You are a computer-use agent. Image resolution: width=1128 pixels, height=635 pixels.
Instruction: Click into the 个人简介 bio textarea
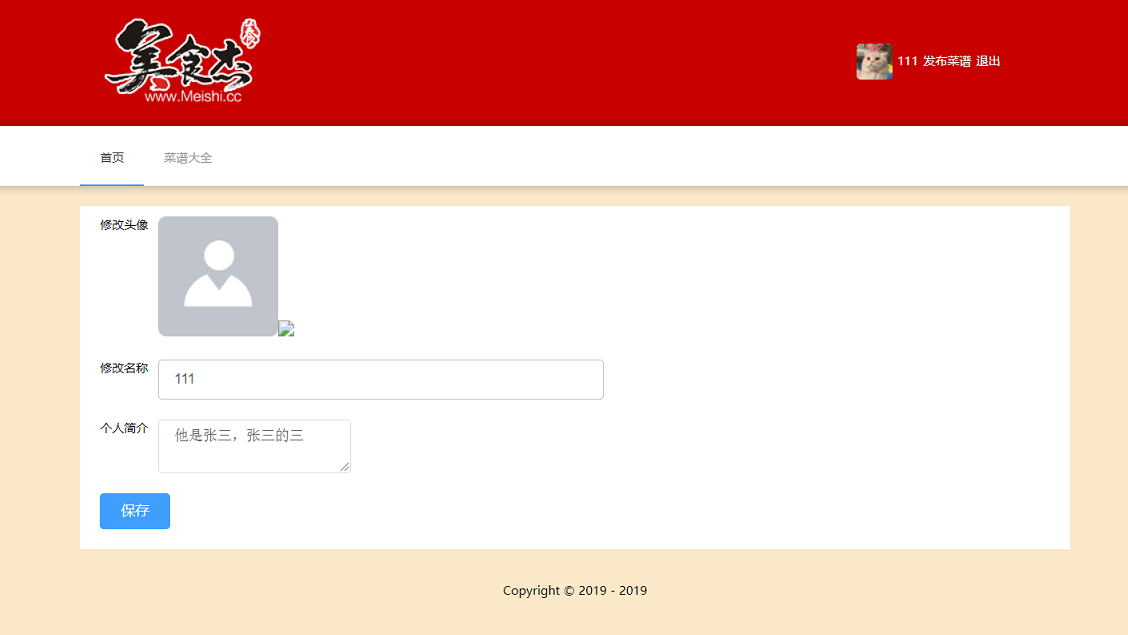[254, 446]
